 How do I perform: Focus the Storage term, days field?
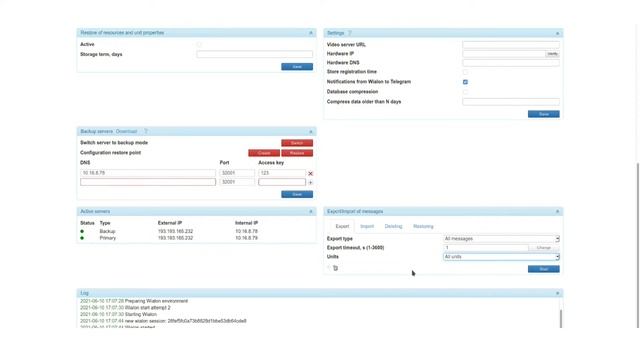point(254,54)
